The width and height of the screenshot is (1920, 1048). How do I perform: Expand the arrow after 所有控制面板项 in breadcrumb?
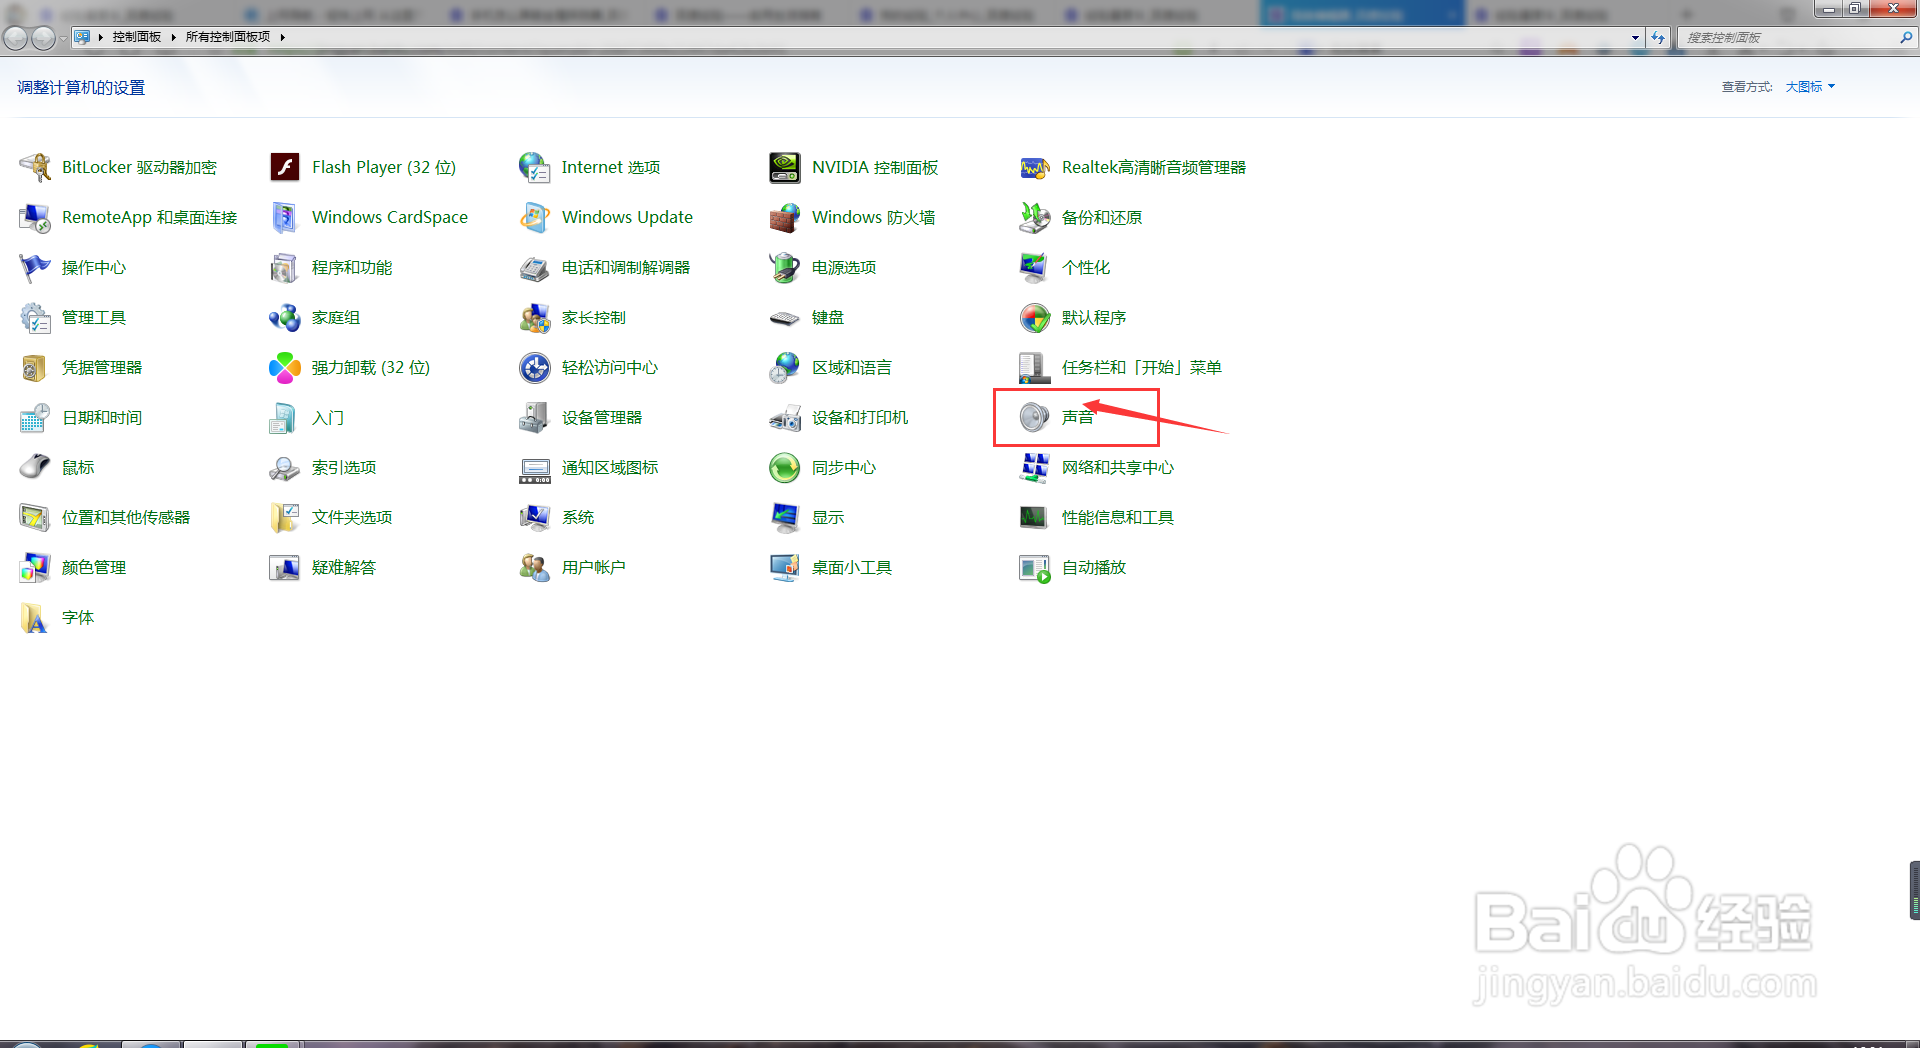click(283, 37)
